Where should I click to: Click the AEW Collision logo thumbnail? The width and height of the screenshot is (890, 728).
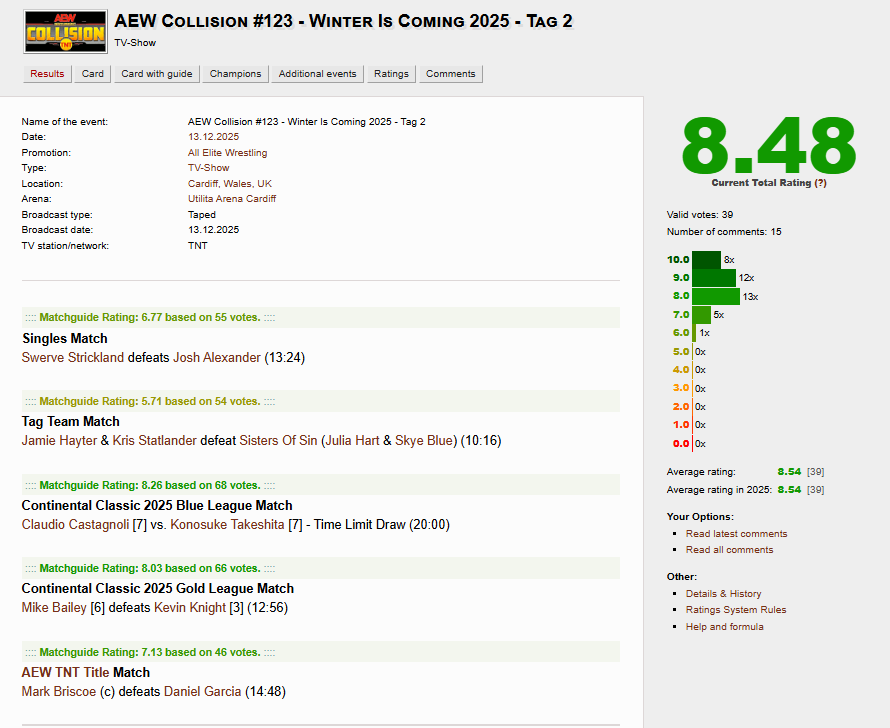(x=65, y=32)
